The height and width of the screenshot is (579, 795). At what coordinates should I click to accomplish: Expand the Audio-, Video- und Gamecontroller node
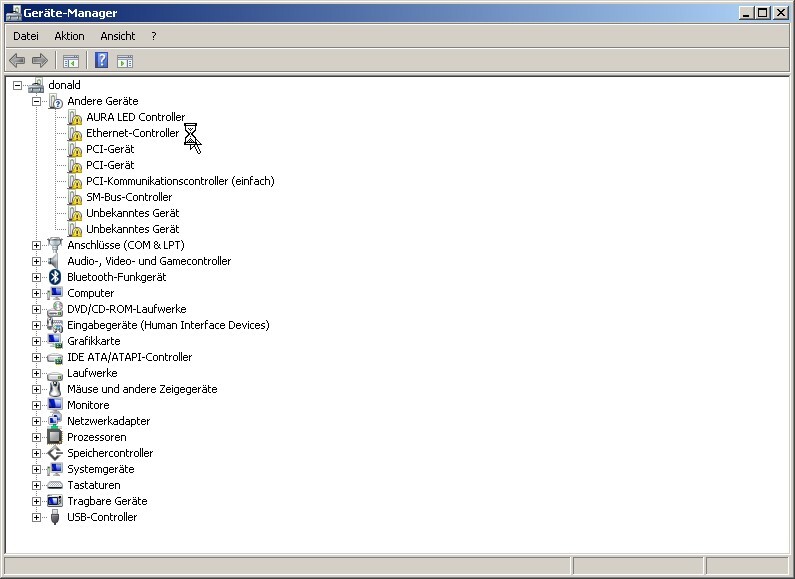pyautogui.click(x=36, y=261)
